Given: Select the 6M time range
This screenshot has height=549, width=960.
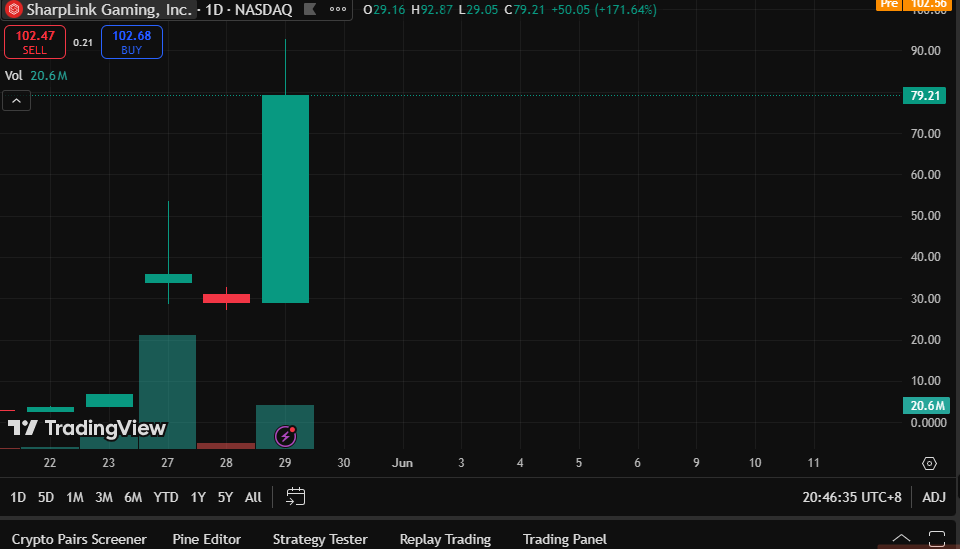Looking at the screenshot, I should tap(133, 497).
